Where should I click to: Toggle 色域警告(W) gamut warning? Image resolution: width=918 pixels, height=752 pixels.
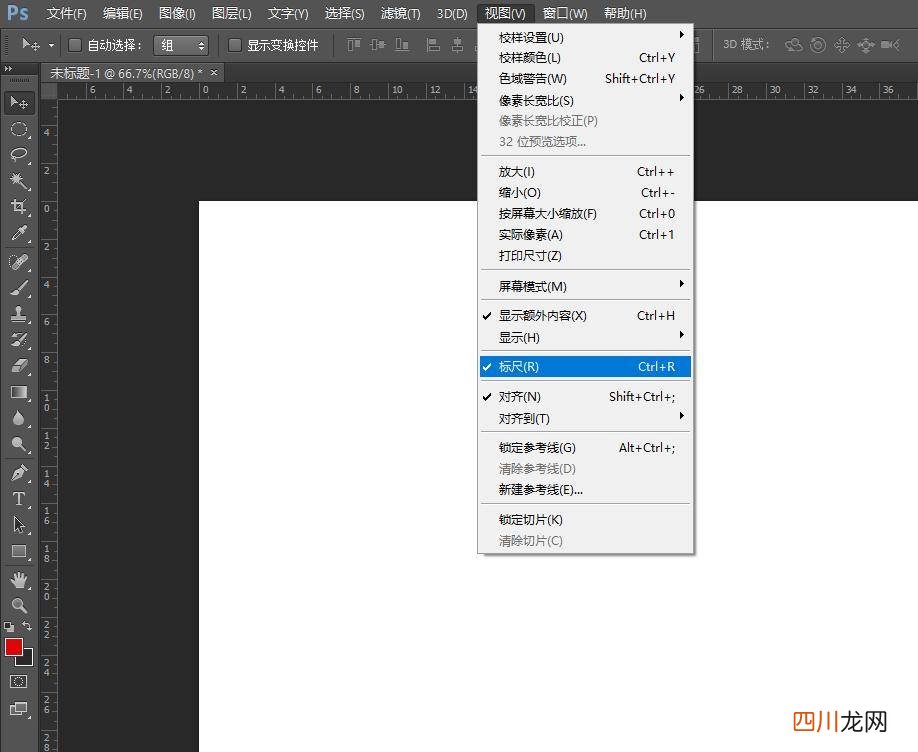tap(585, 78)
